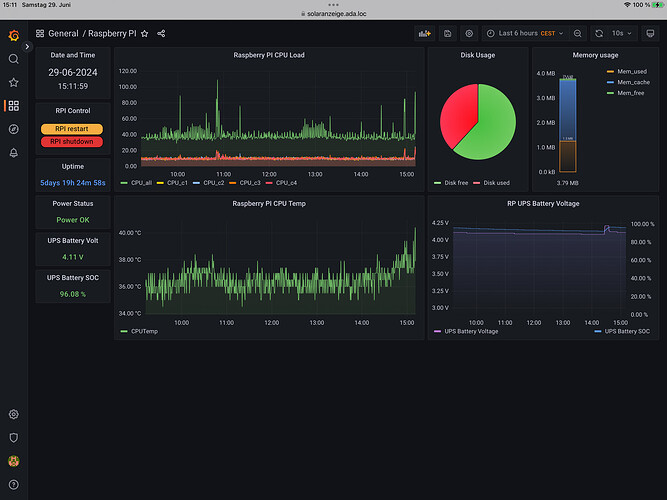Open the Dashboards grid icon in sidebar
The height and width of the screenshot is (500, 667).
click(14, 106)
